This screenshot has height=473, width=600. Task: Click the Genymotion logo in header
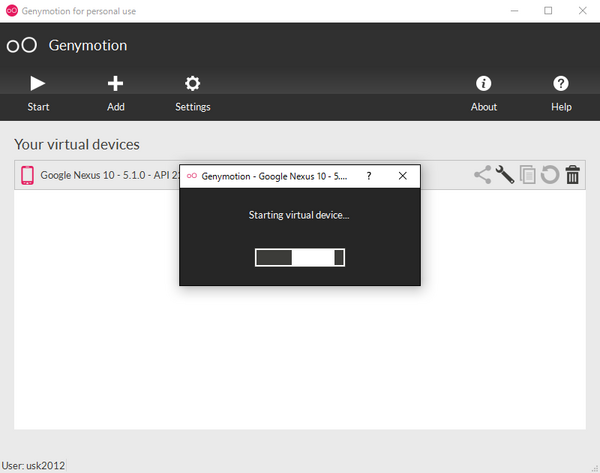coord(22,46)
